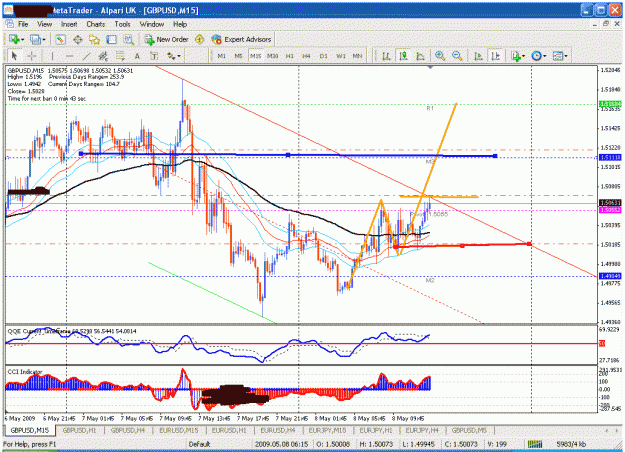Open the Help menu

coord(180,24)
